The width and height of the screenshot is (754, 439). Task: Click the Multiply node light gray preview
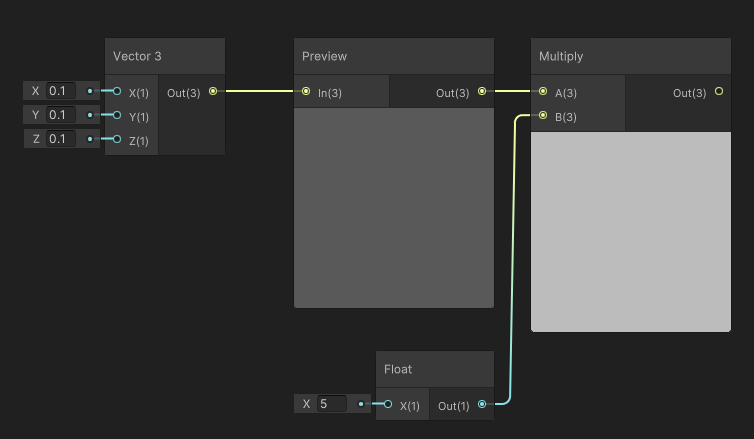(631, 231)
